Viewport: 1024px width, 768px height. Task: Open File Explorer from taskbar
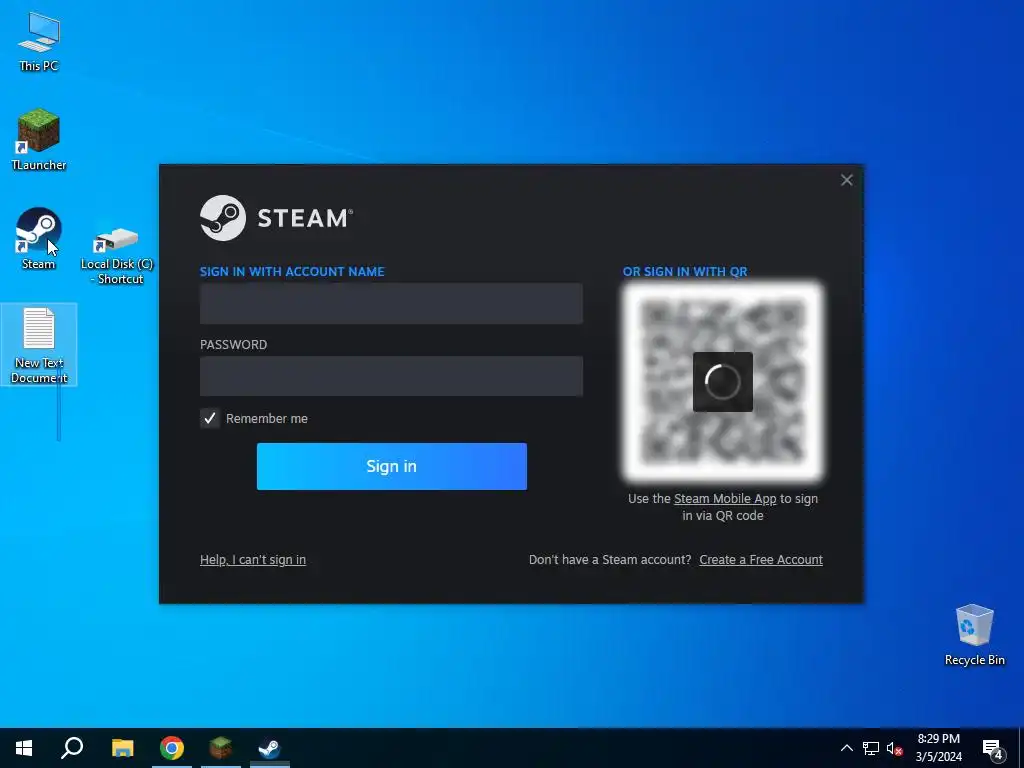coord(122,748)
